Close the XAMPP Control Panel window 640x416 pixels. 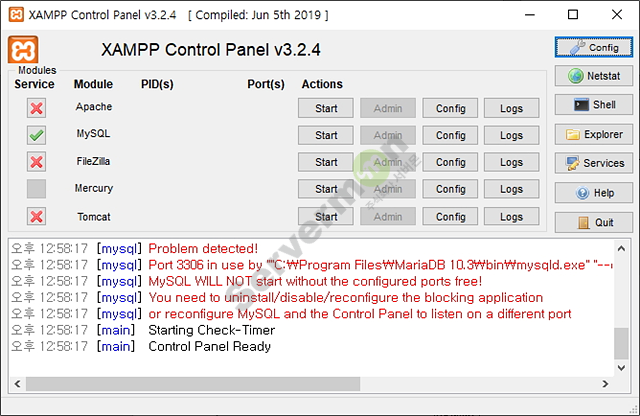coord(617,15)
